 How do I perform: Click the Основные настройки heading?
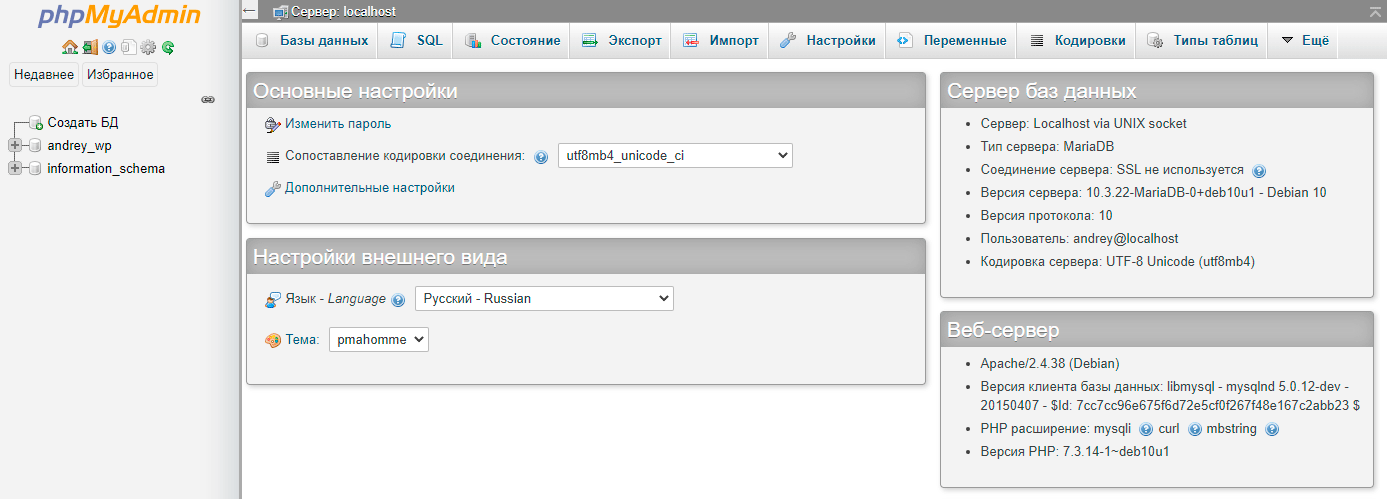coord(355,91)
